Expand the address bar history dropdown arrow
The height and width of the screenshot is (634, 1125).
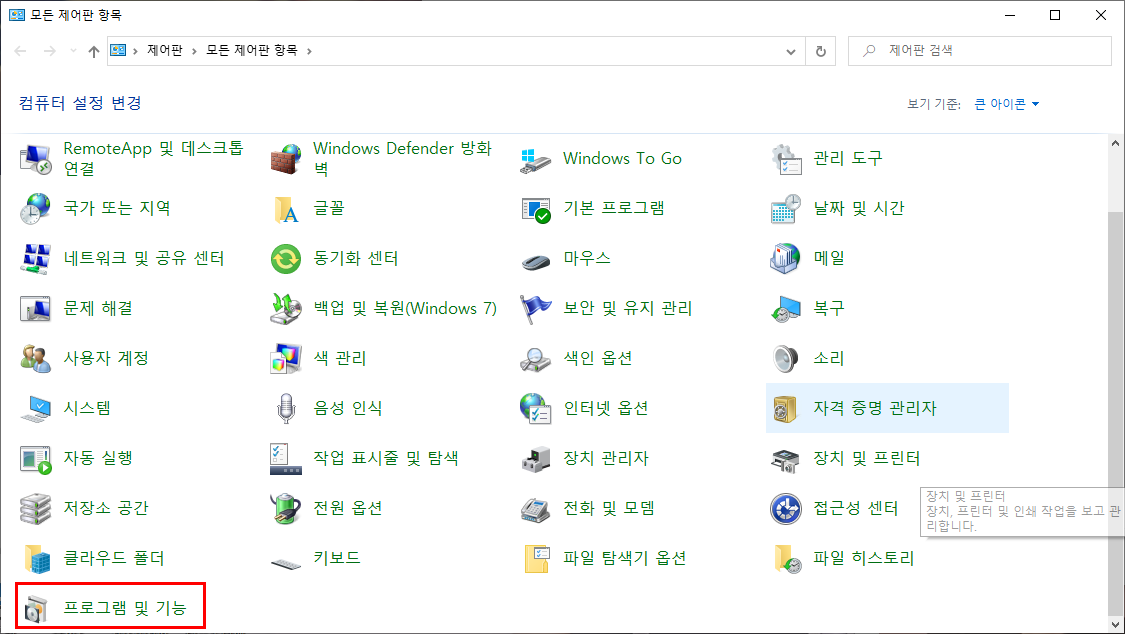click(x=791, y=51)
